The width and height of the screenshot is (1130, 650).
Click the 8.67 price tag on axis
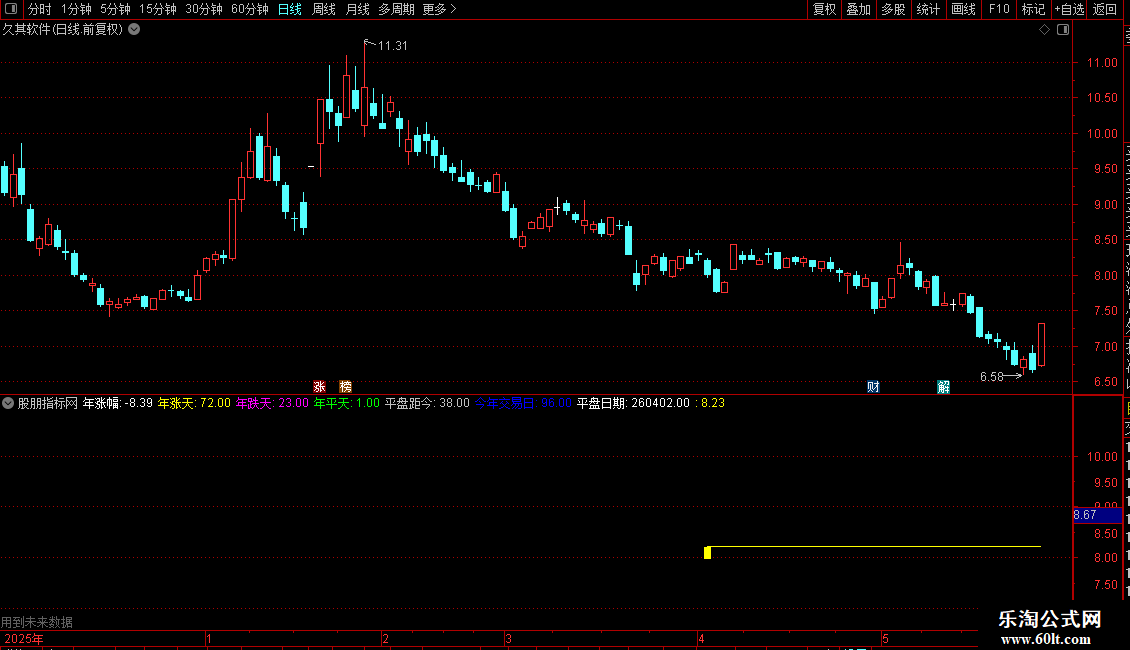coord(1097,515)
